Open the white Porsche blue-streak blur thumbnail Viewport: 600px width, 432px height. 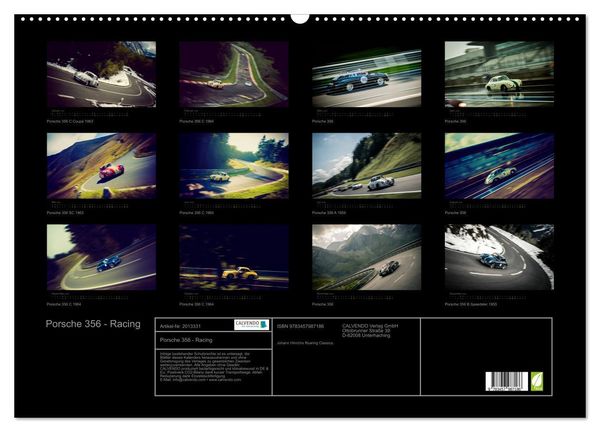[499, 166]
